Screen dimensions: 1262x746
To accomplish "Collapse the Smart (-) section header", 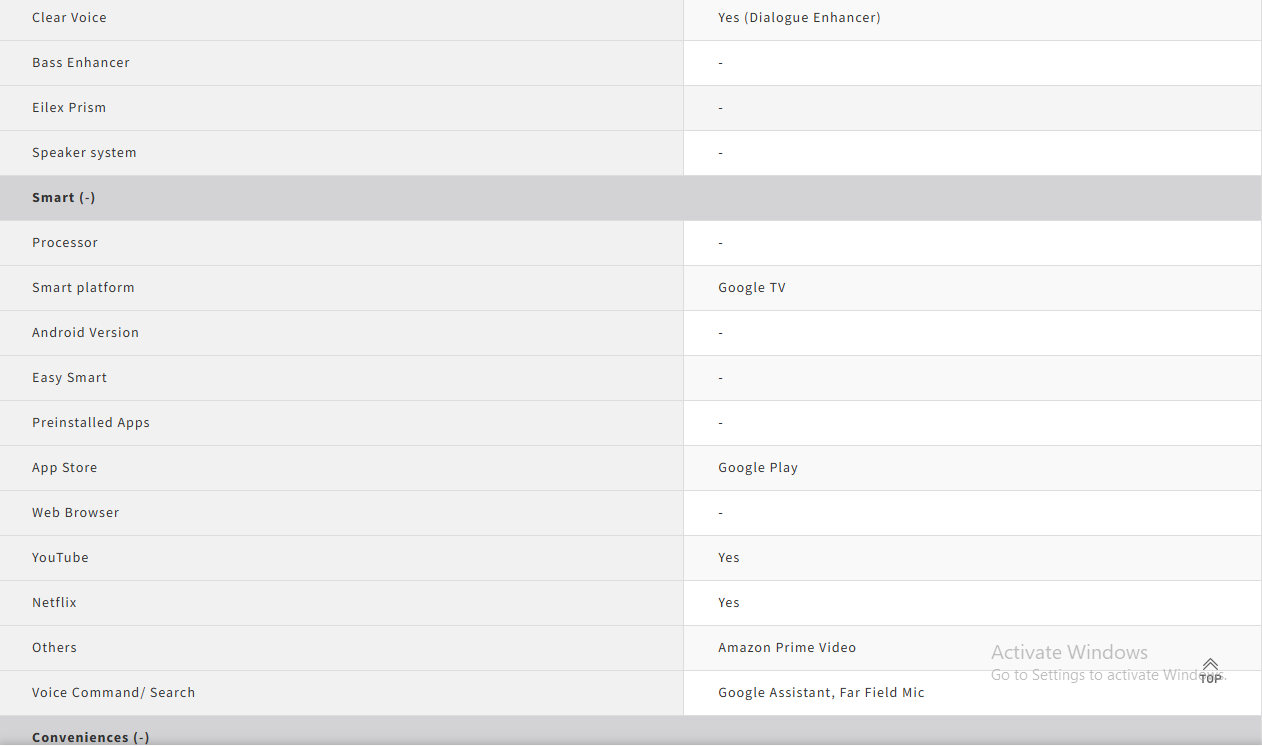I will pyautogui.click(x=63, y=198).
